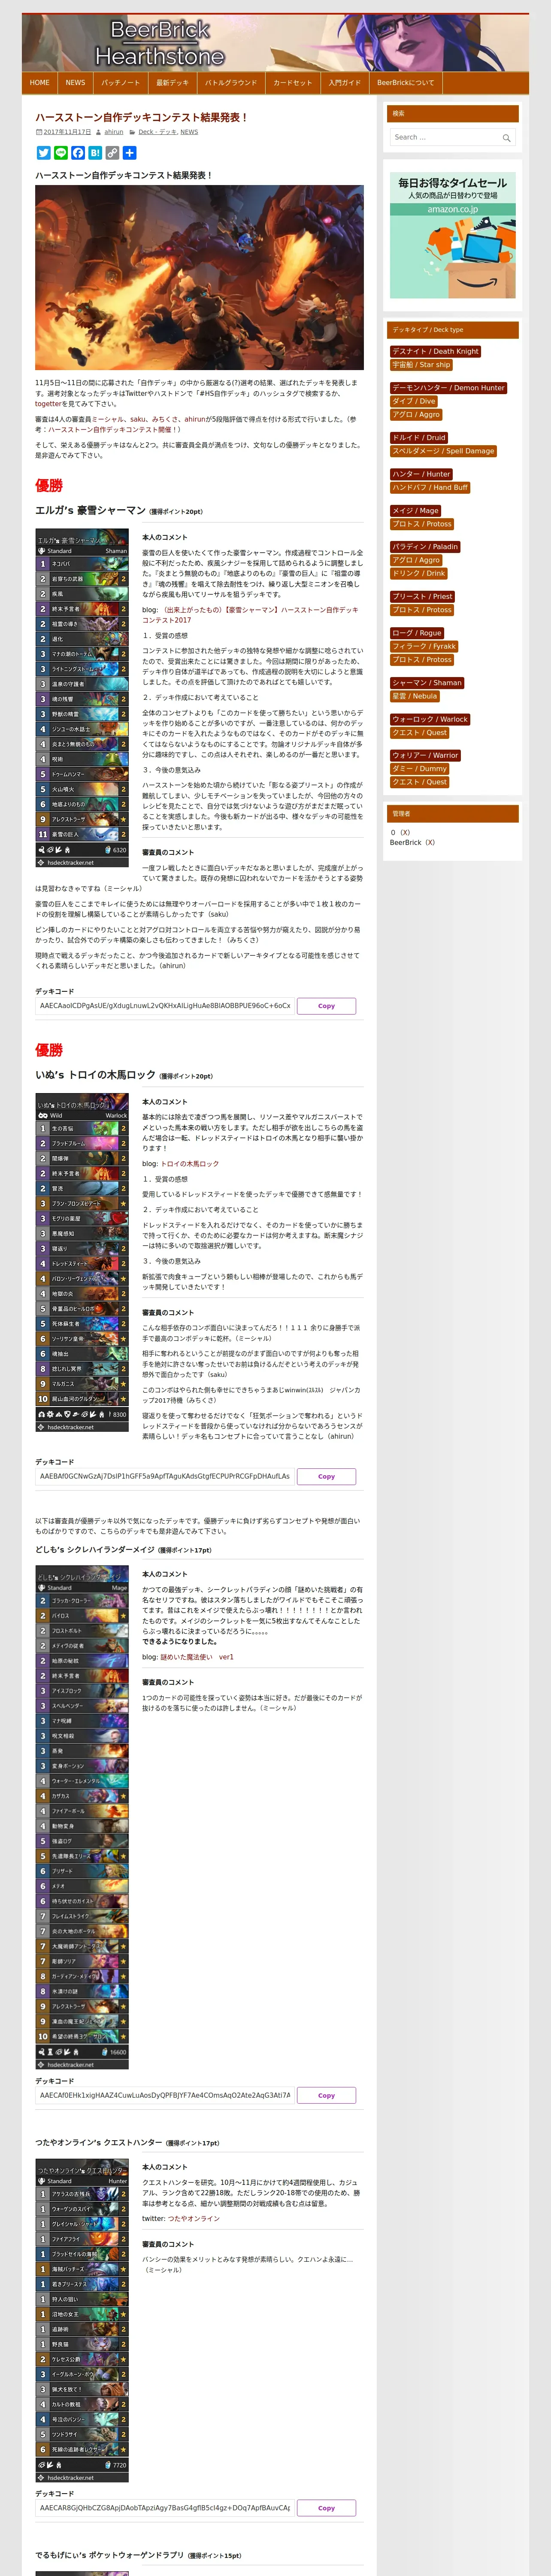
Task: Open the フィラーク / Fyrakk tag
Action: point(424,646)
